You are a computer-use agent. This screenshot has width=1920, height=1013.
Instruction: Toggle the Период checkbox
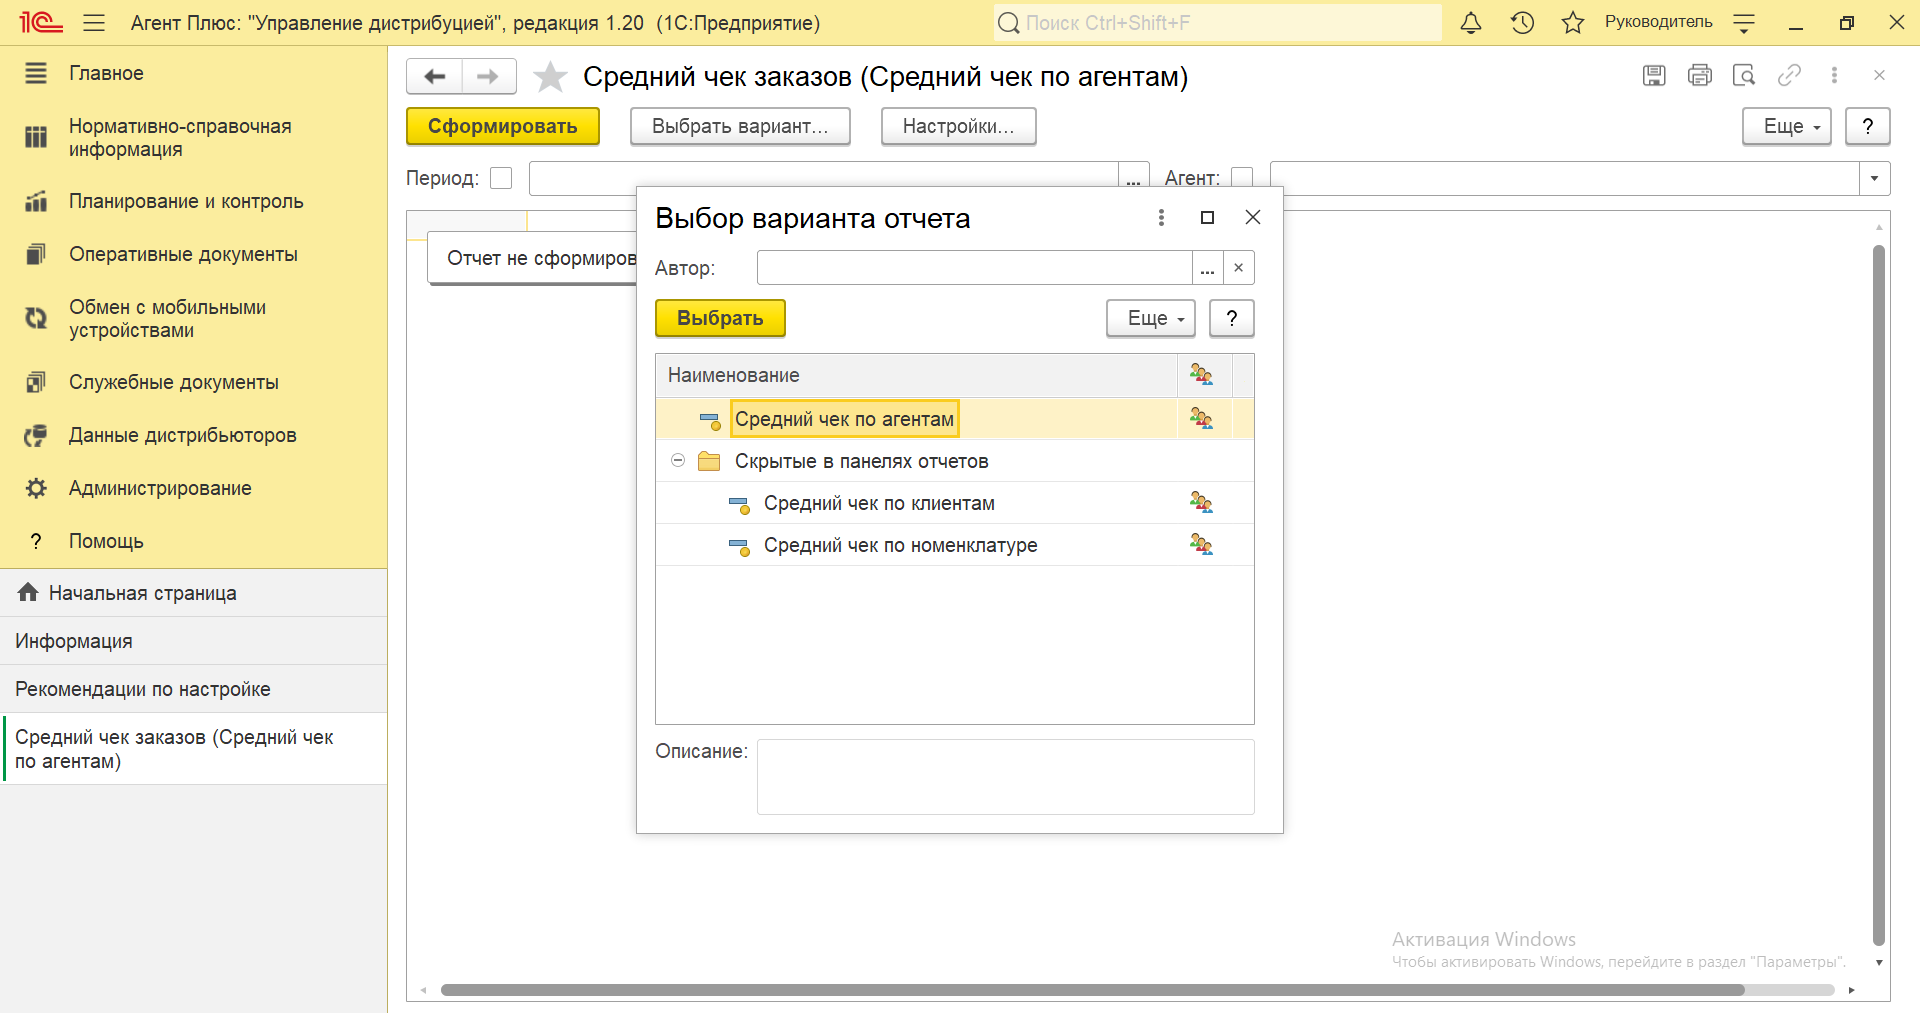coord(501,178)
